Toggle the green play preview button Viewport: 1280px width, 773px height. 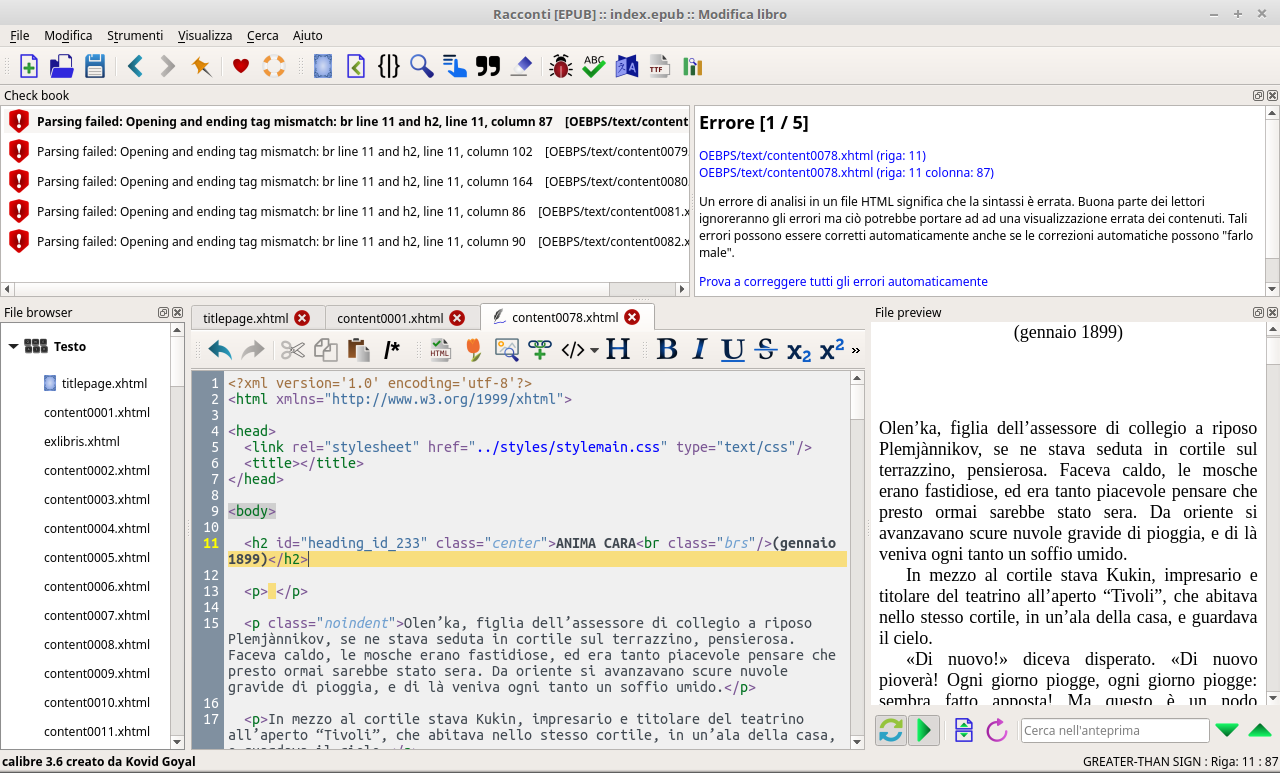point(925,731)
